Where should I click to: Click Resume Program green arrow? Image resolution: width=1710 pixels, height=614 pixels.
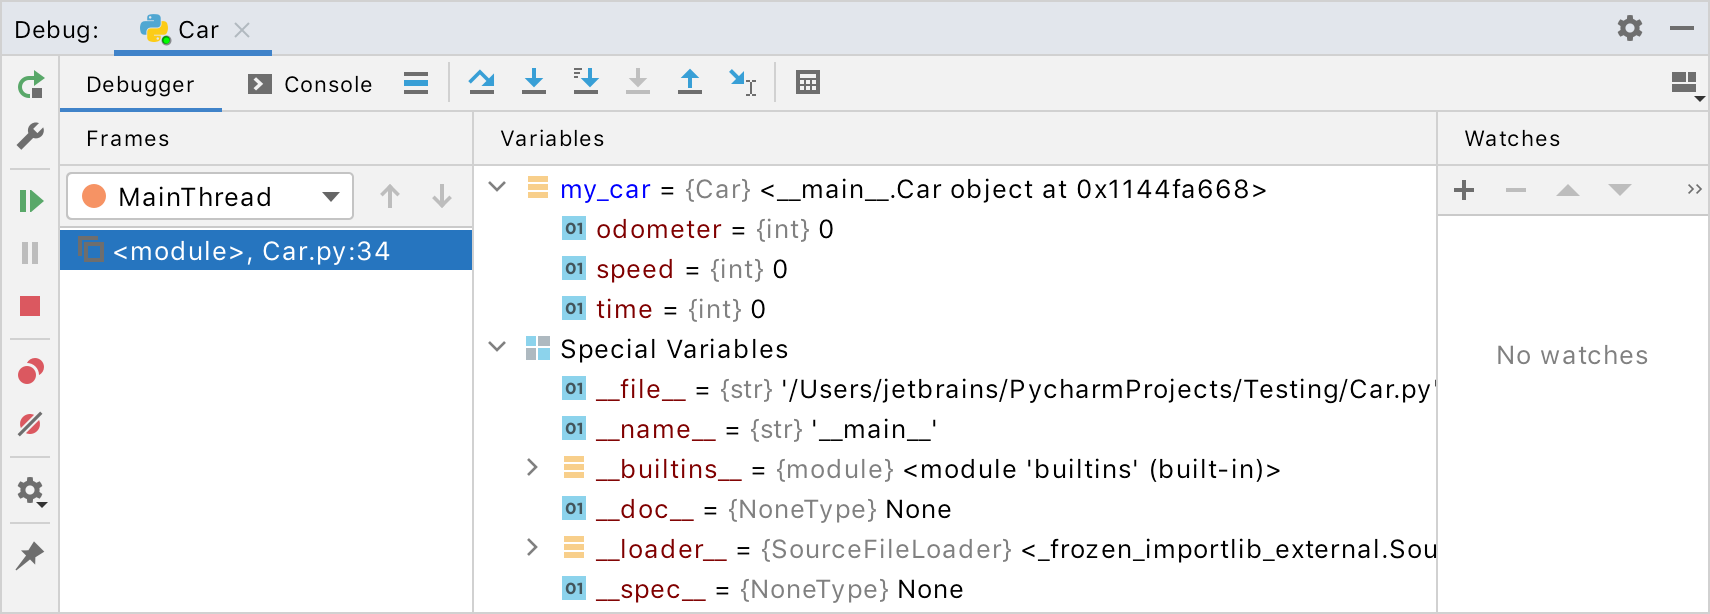point(31,201)
